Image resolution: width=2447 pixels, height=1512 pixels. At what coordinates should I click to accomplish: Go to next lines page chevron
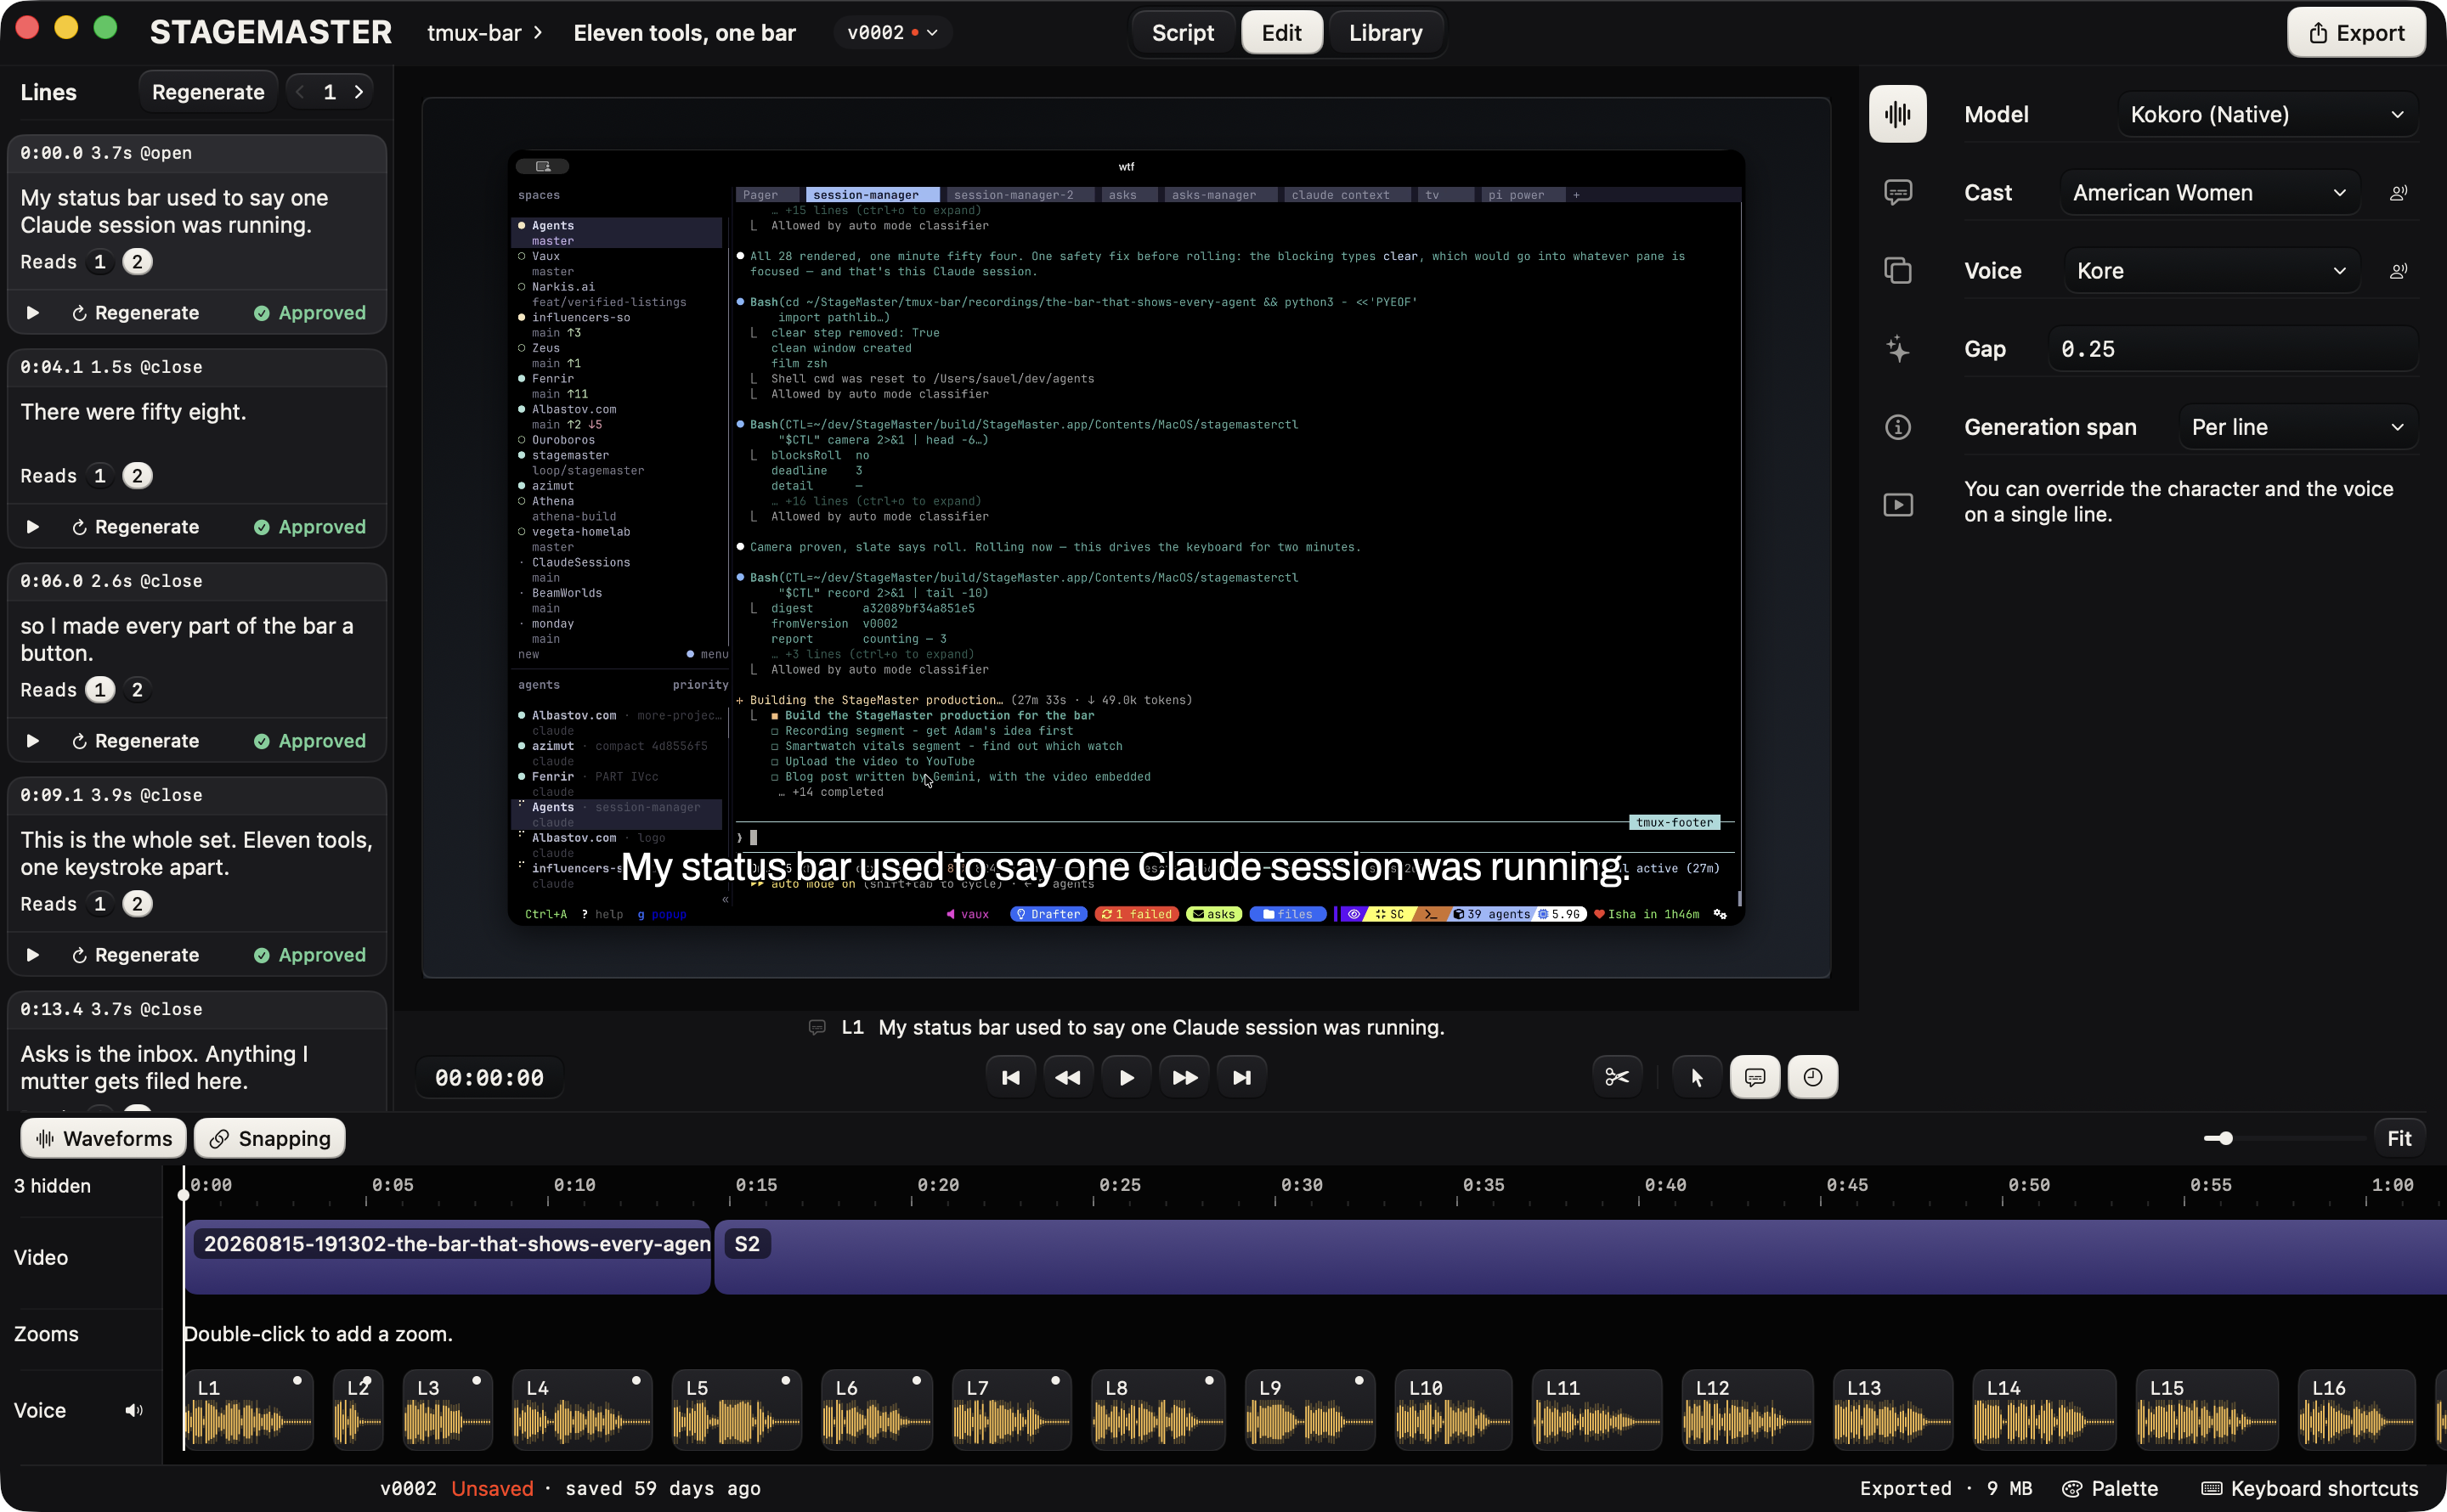(359, 92)
